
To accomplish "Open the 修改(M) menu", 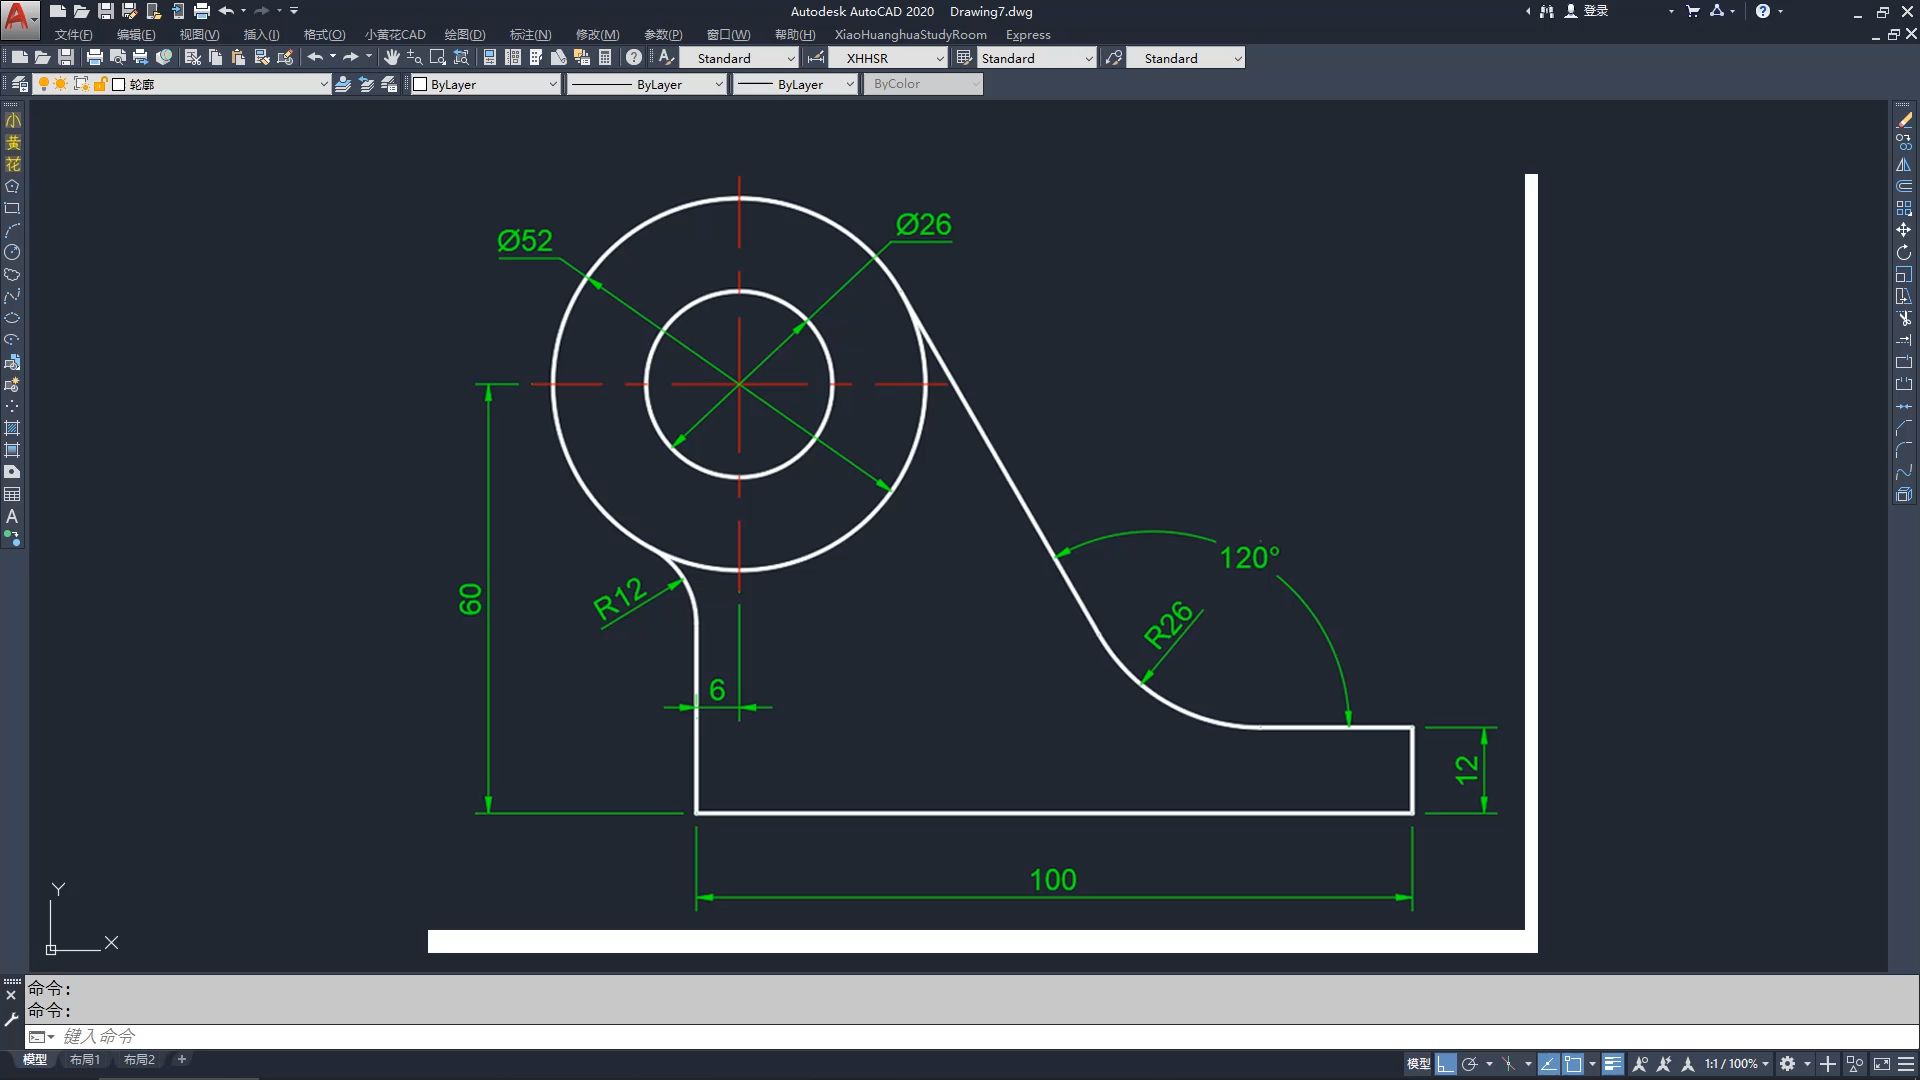I will click(x=597, y=34).
